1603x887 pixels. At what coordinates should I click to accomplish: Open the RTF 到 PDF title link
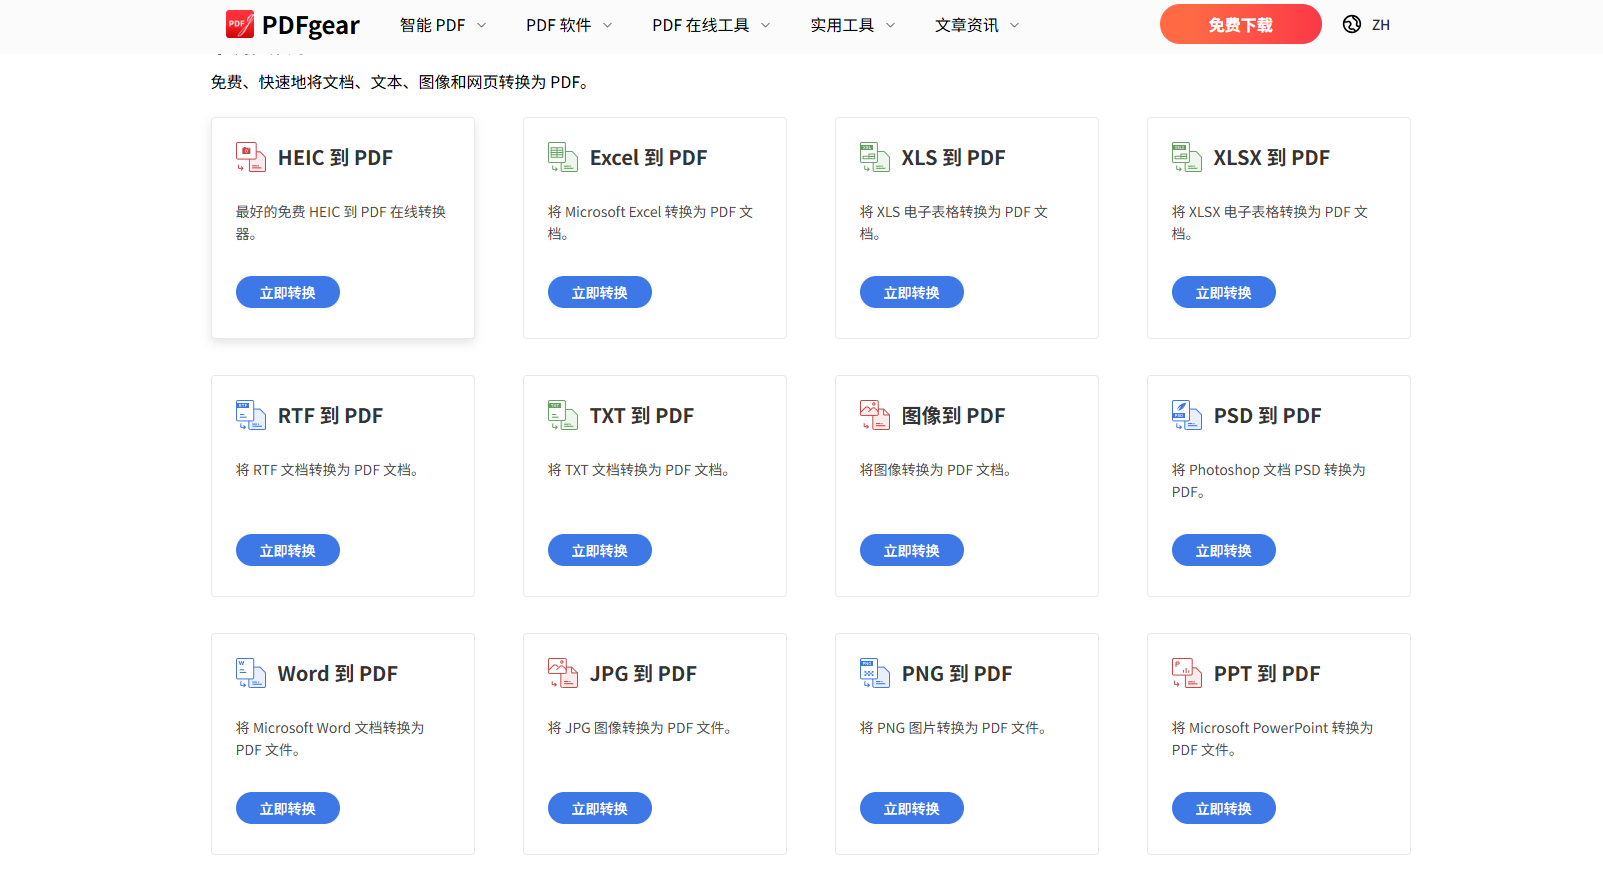point(330,416)
